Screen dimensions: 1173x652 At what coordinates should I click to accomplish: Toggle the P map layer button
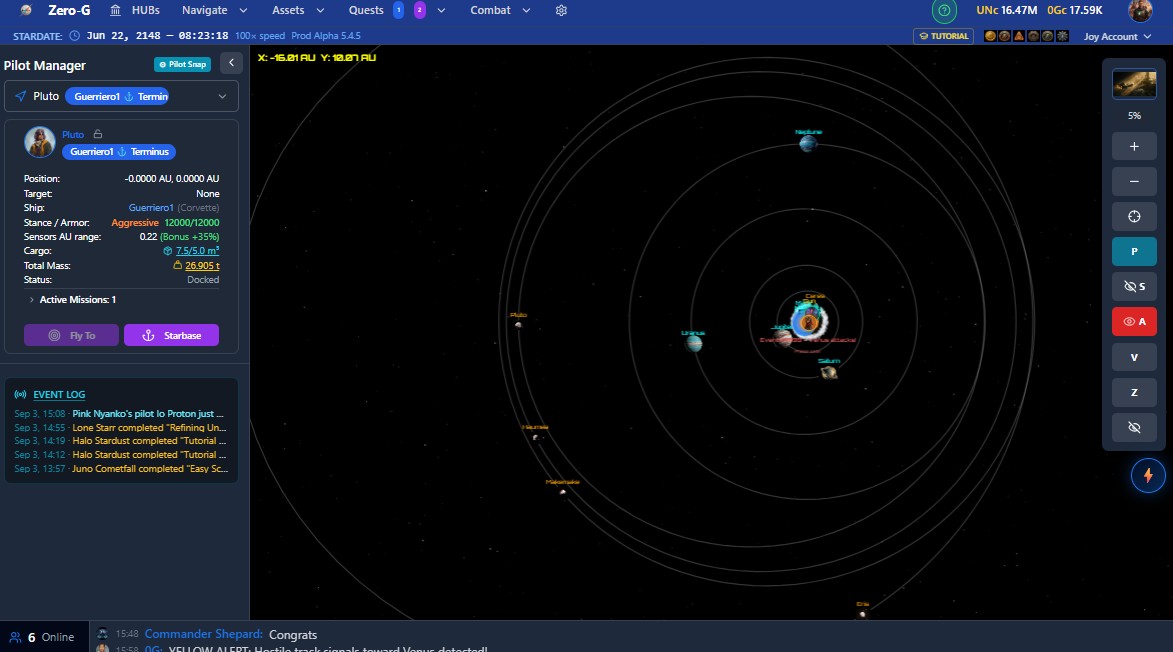point(1134,252)
